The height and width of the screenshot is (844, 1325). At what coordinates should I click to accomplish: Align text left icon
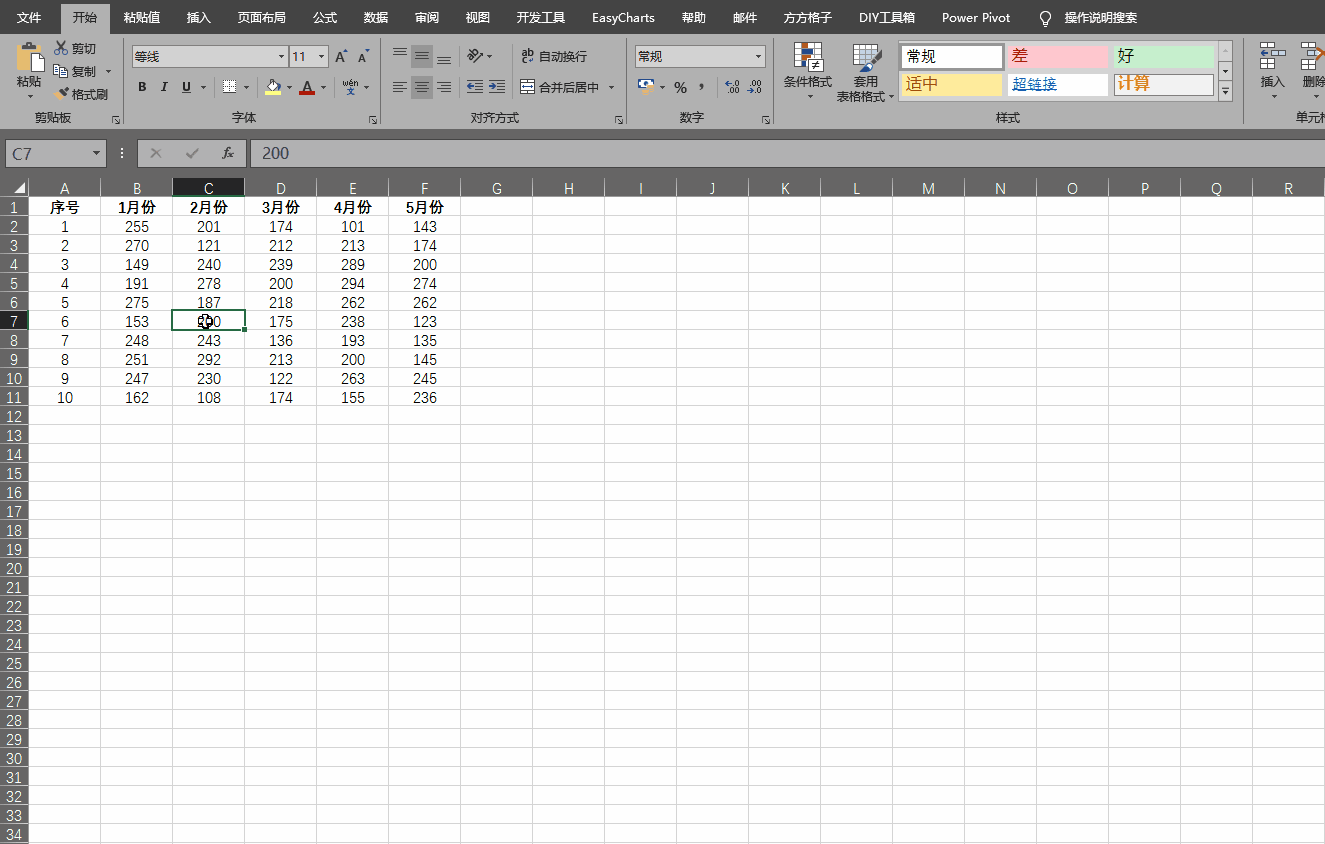tap(400, 87)
